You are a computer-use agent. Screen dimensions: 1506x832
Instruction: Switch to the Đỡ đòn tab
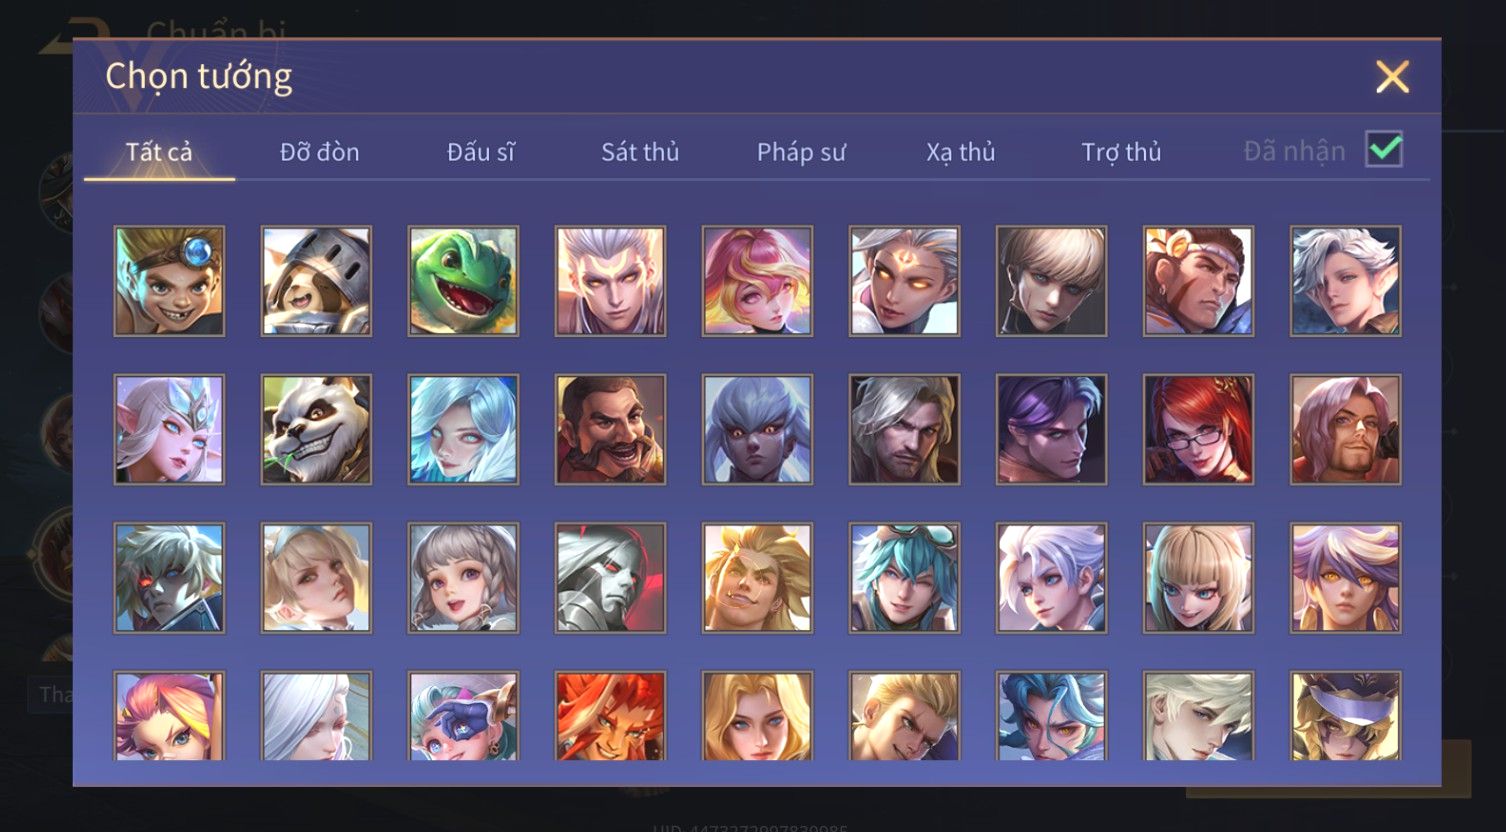pos(319,152)
